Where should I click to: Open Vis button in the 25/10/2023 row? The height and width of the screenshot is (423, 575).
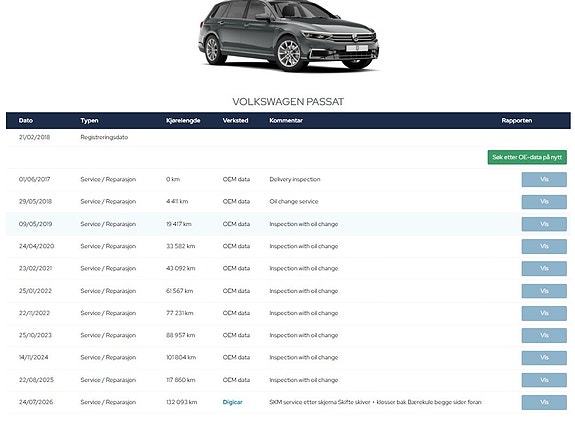pos(544,335)
